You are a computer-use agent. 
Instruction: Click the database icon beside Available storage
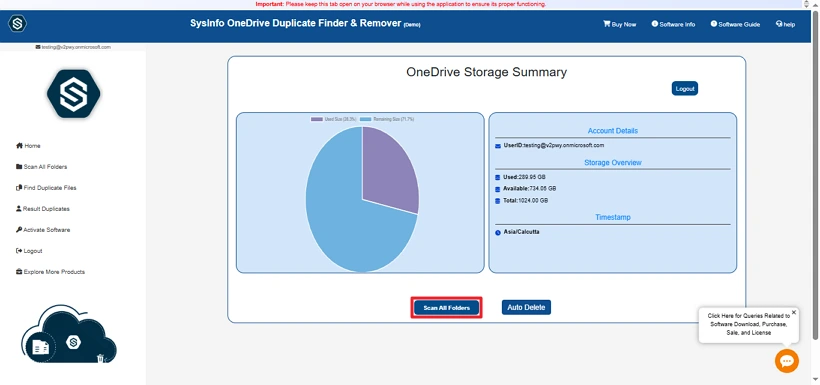(x=498, y=189)
